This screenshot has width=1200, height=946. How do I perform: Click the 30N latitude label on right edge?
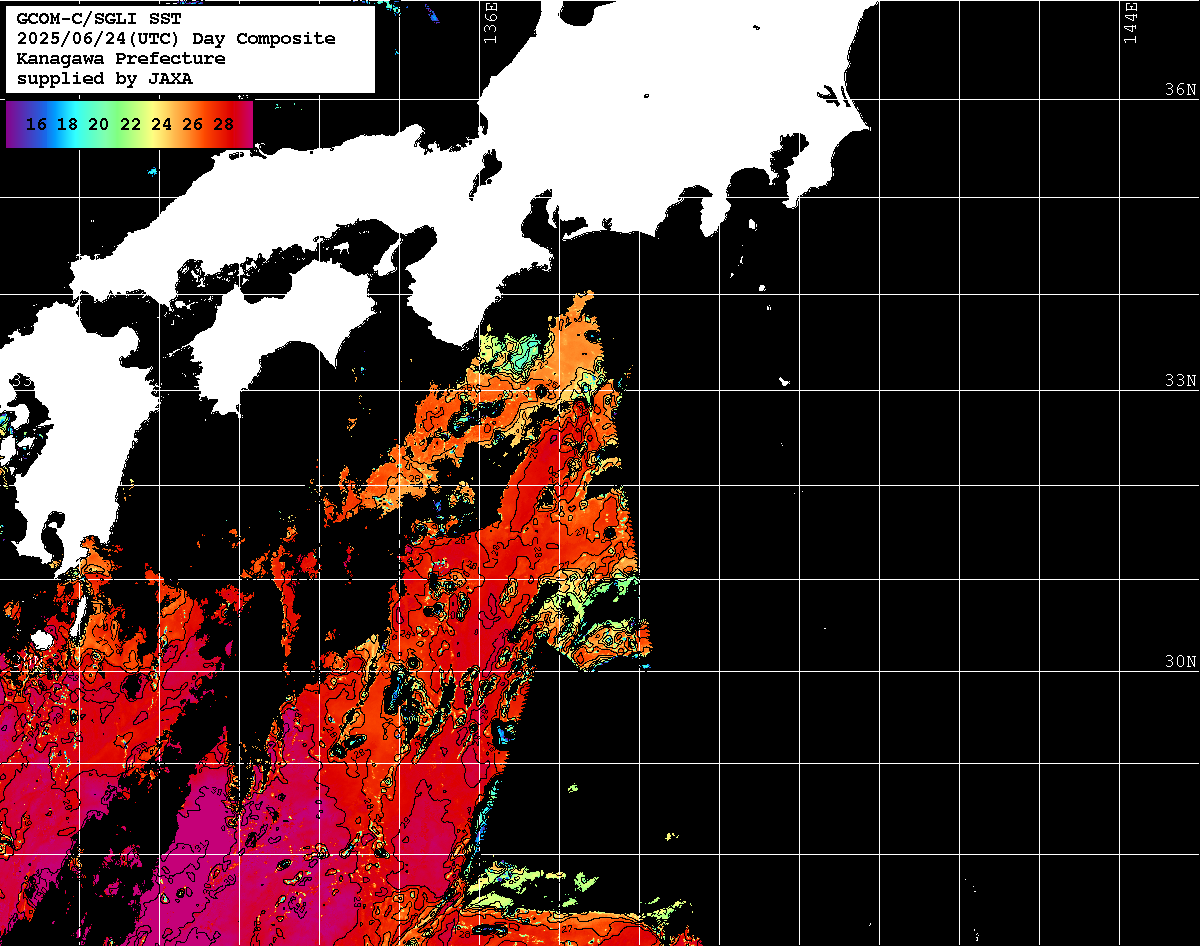click(x=1180, y=661)
